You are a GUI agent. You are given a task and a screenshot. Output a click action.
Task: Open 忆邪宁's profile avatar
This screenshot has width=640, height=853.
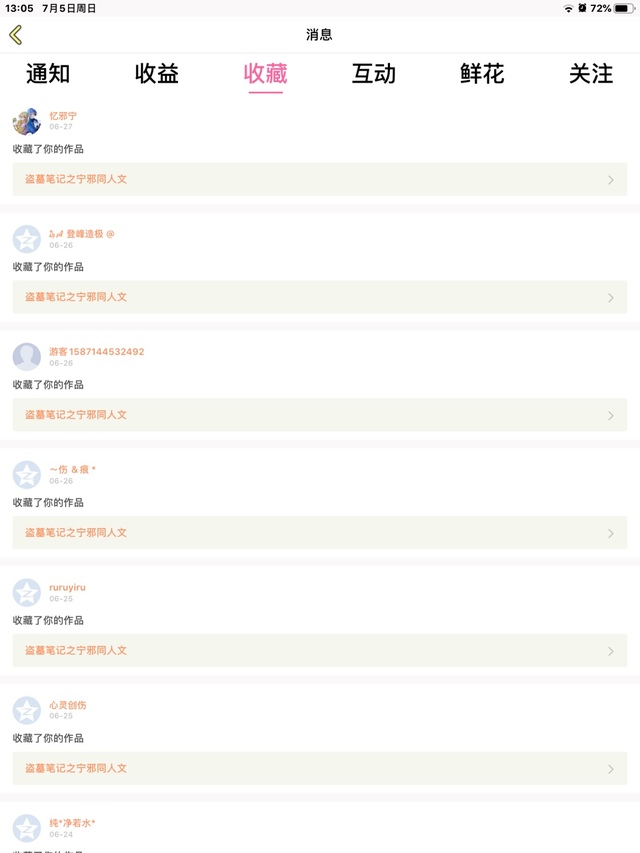(26, 121)
